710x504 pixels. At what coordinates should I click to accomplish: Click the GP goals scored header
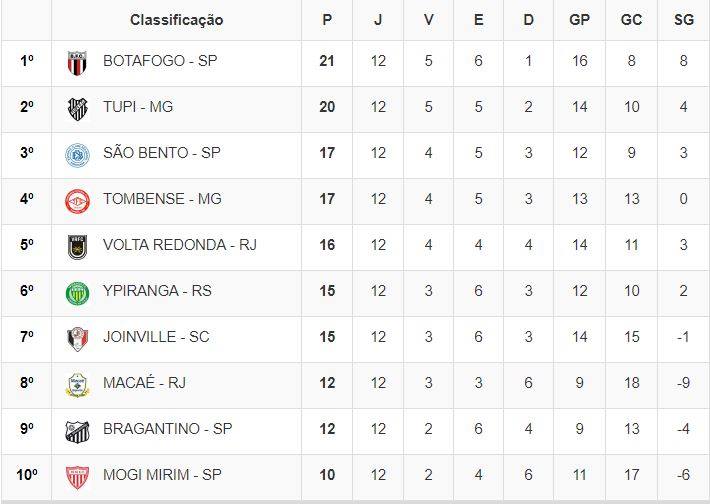click(579, 20)
